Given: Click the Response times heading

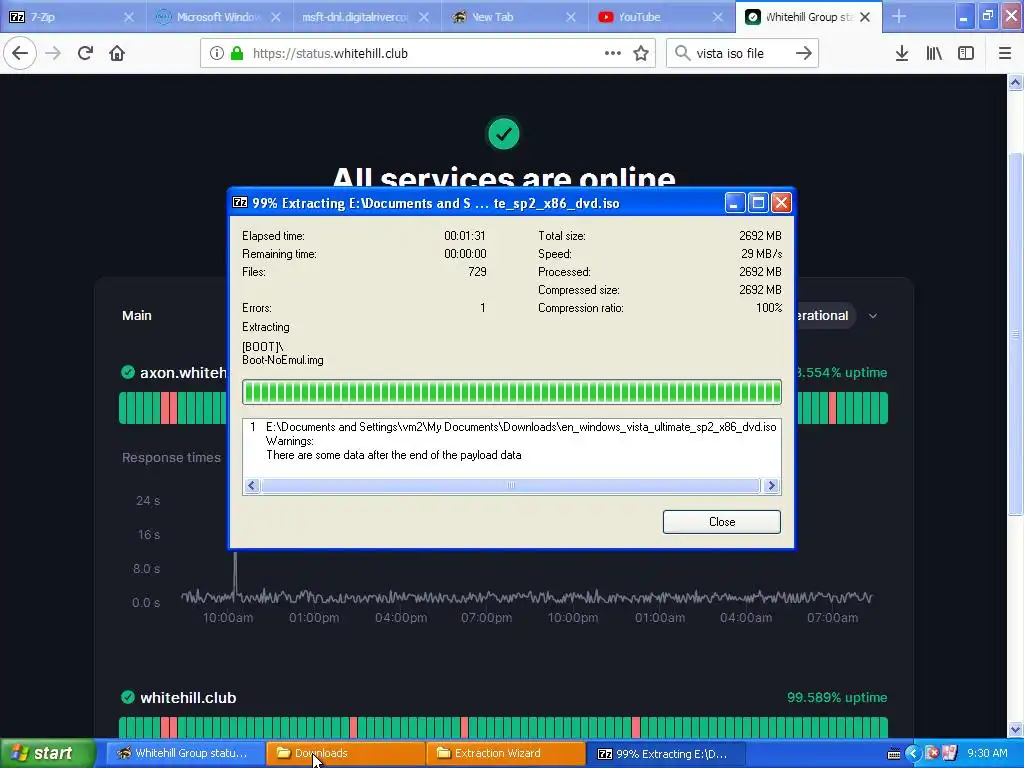Looking at the screenshot, I should click(171, 458).
